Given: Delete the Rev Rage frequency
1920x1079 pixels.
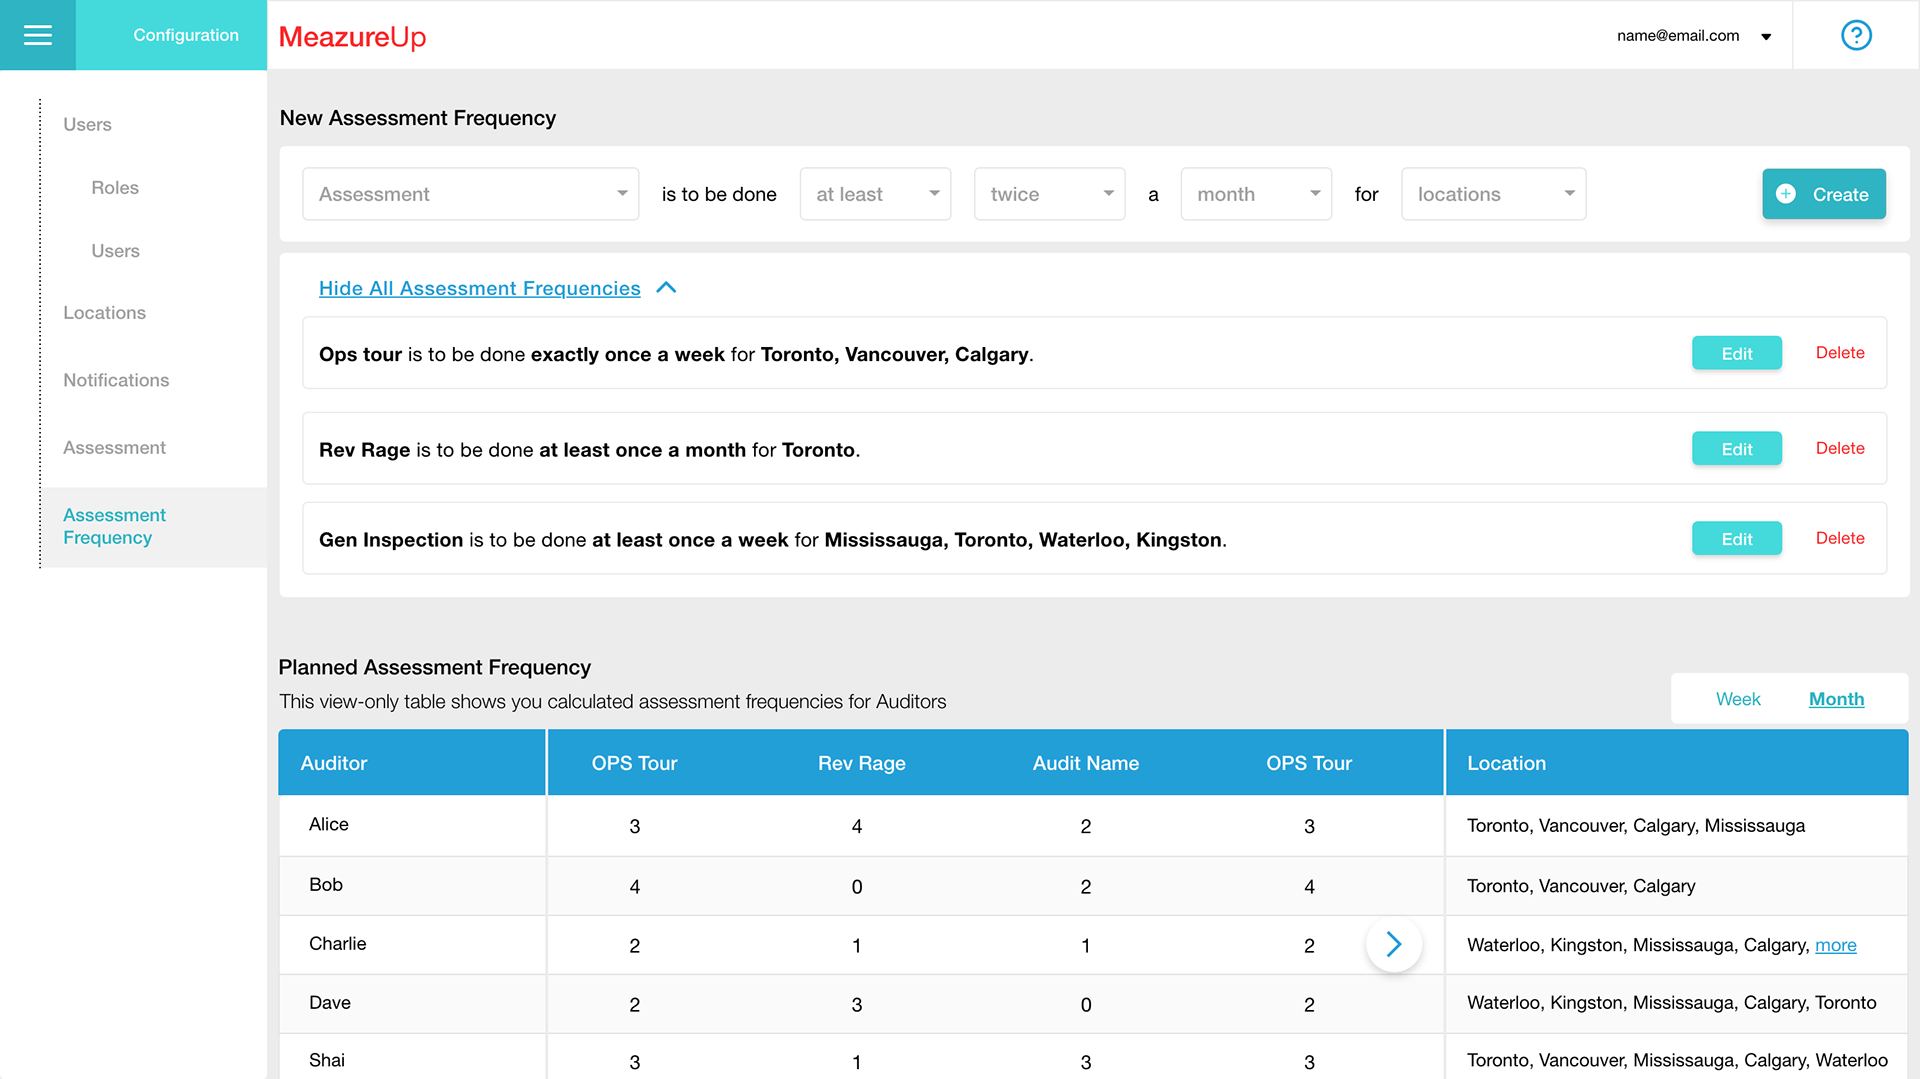Looking at the screenshot, I should [1840, 448].
